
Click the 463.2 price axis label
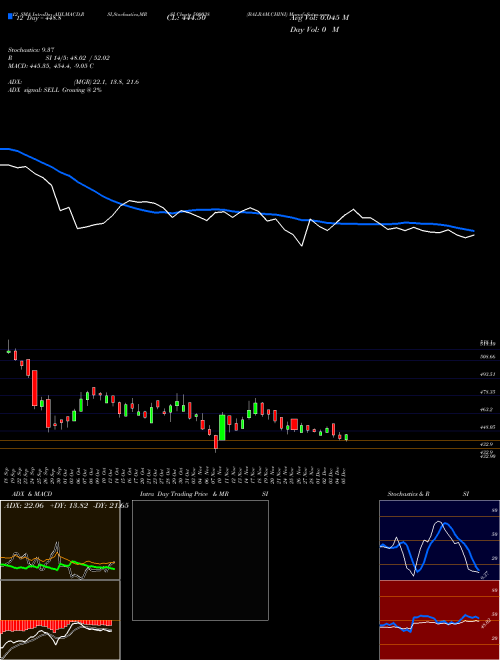[x=486, y=409]
